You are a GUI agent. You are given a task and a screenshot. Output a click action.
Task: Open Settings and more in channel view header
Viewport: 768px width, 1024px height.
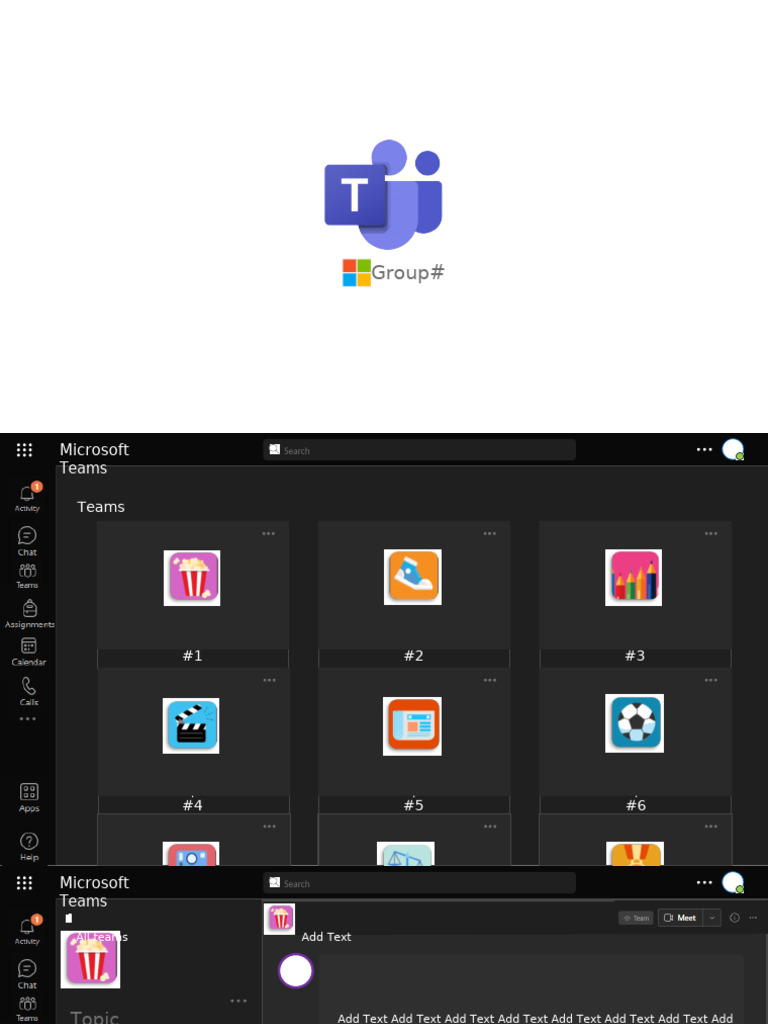click(x=704, y=882)
